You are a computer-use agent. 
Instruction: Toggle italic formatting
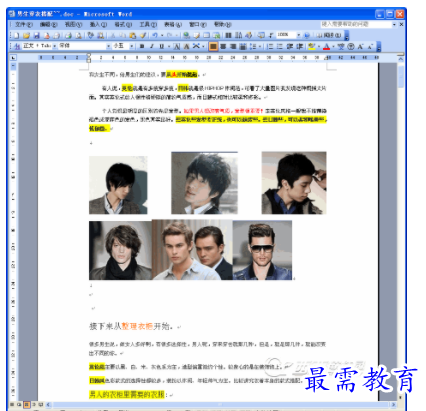(152, 46)
